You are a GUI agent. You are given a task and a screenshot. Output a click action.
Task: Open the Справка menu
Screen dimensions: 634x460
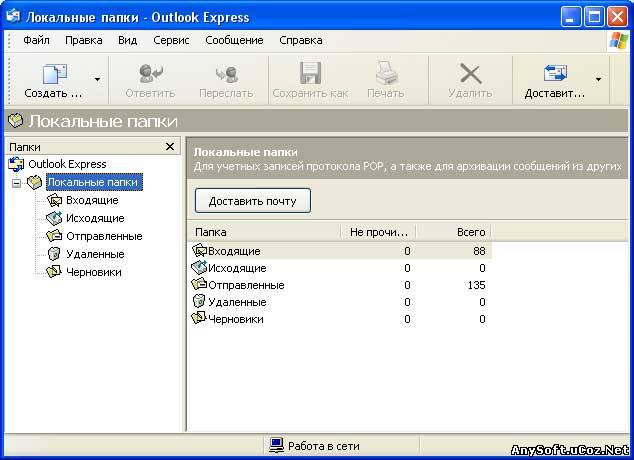coord(301,40)
